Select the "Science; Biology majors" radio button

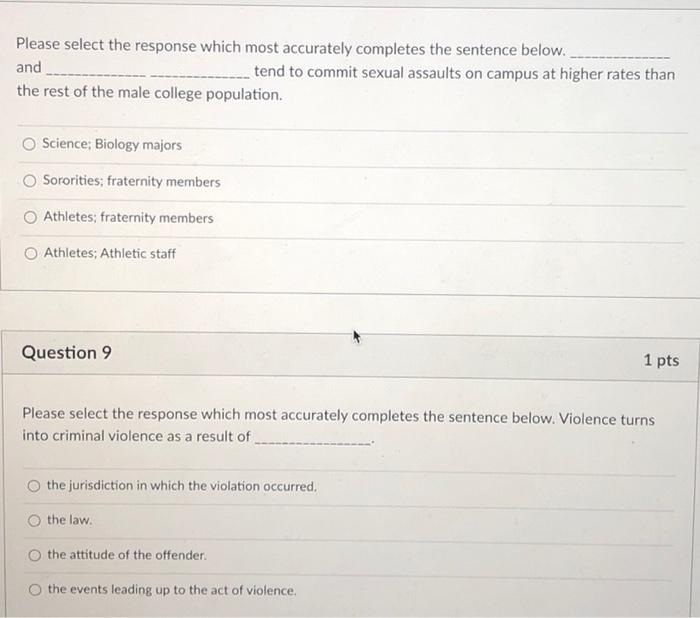point(29,145)
